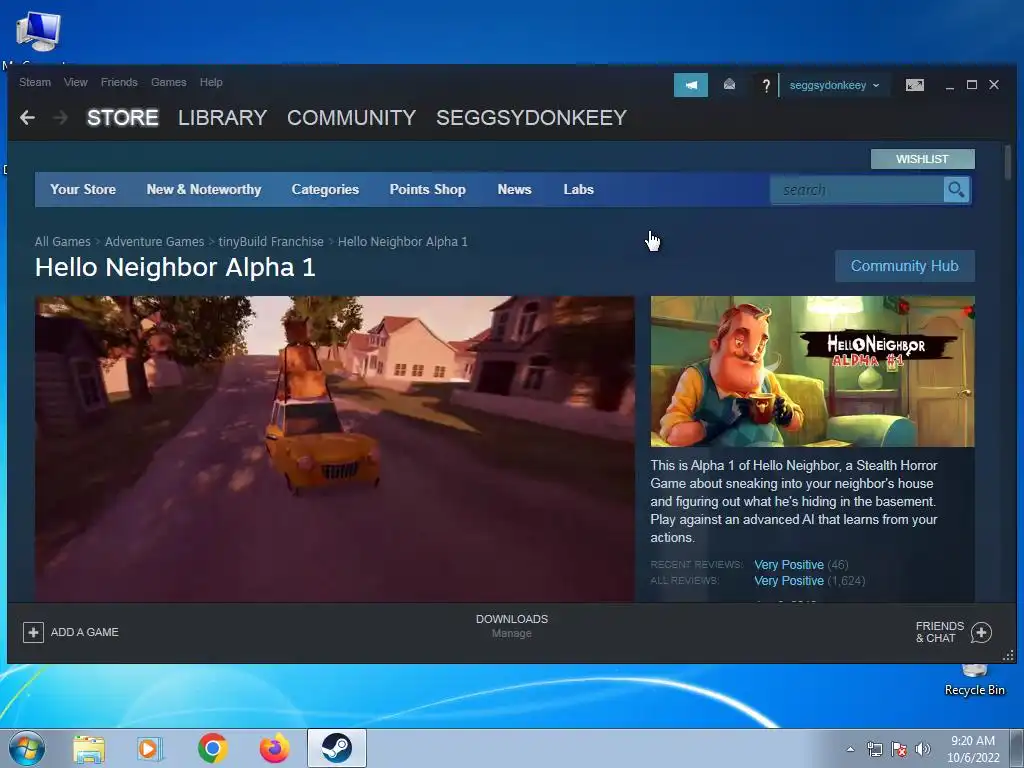The height and width of the screenshot is (768, 1024).
Task: Click Show desktop button on taskbar
Action: coord(1019,748)
